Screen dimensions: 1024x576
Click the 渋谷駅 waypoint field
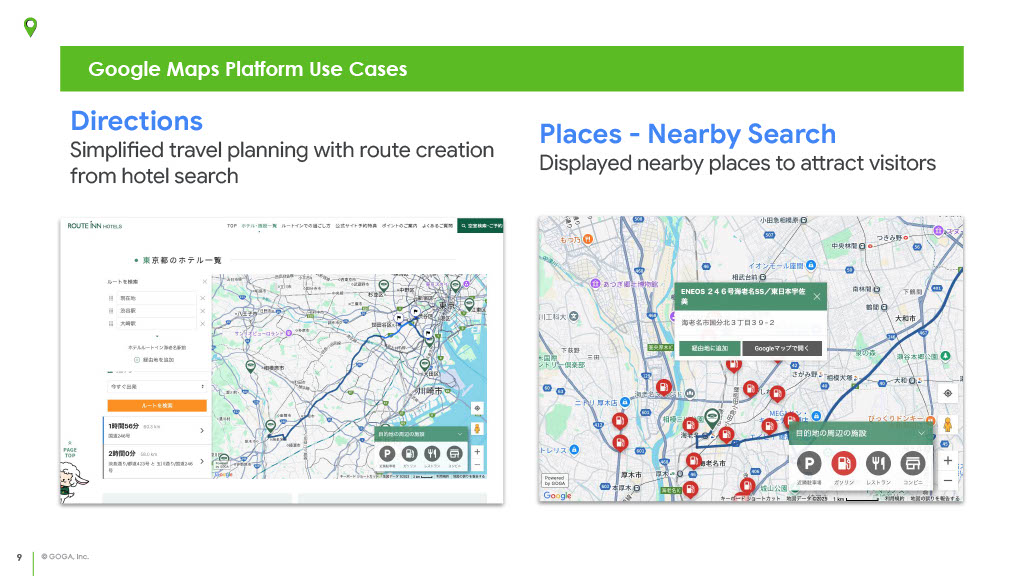pos(156,311)
